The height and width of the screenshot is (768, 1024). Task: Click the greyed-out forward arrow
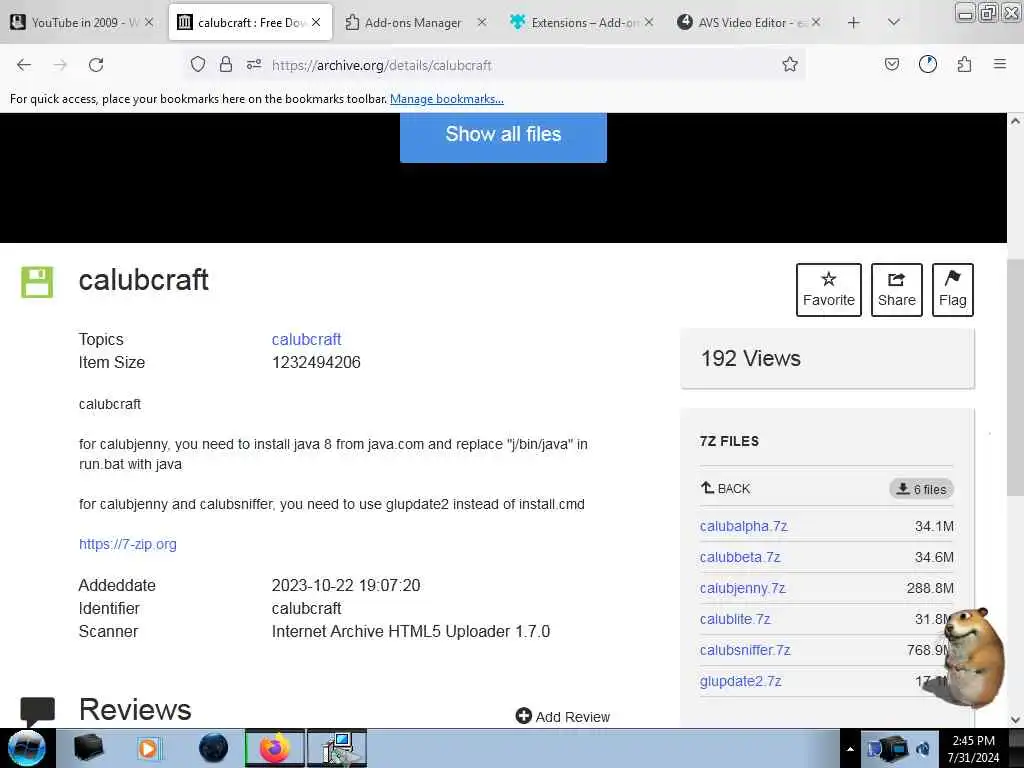[x=60, y=65]
